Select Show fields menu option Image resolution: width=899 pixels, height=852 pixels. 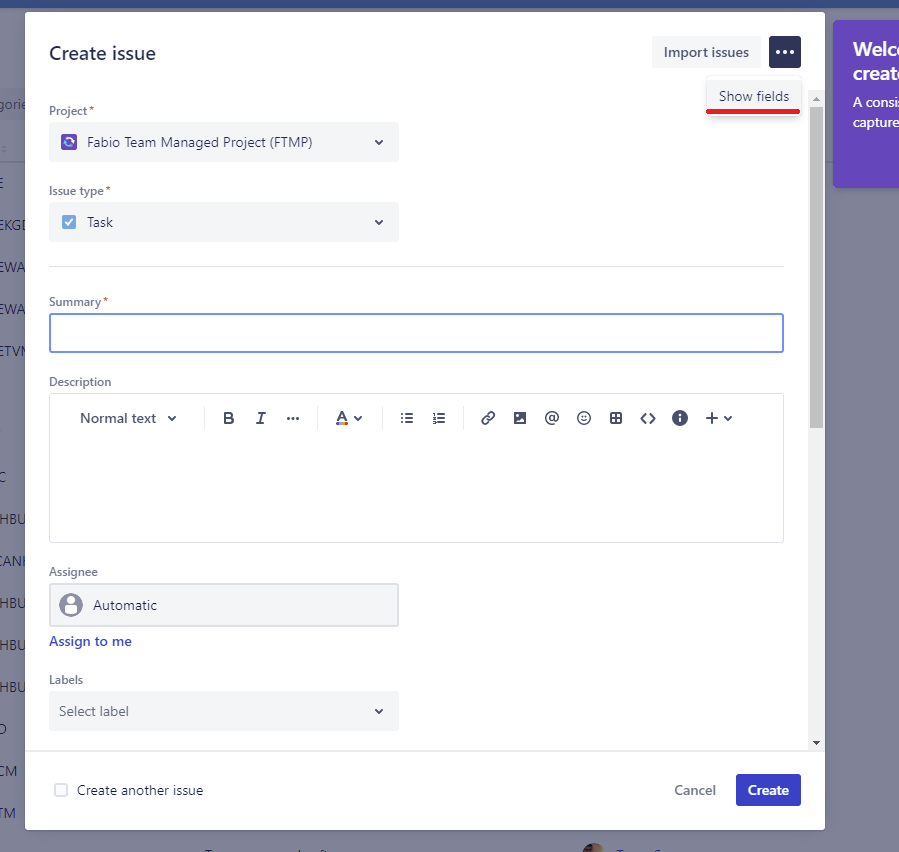753,96
